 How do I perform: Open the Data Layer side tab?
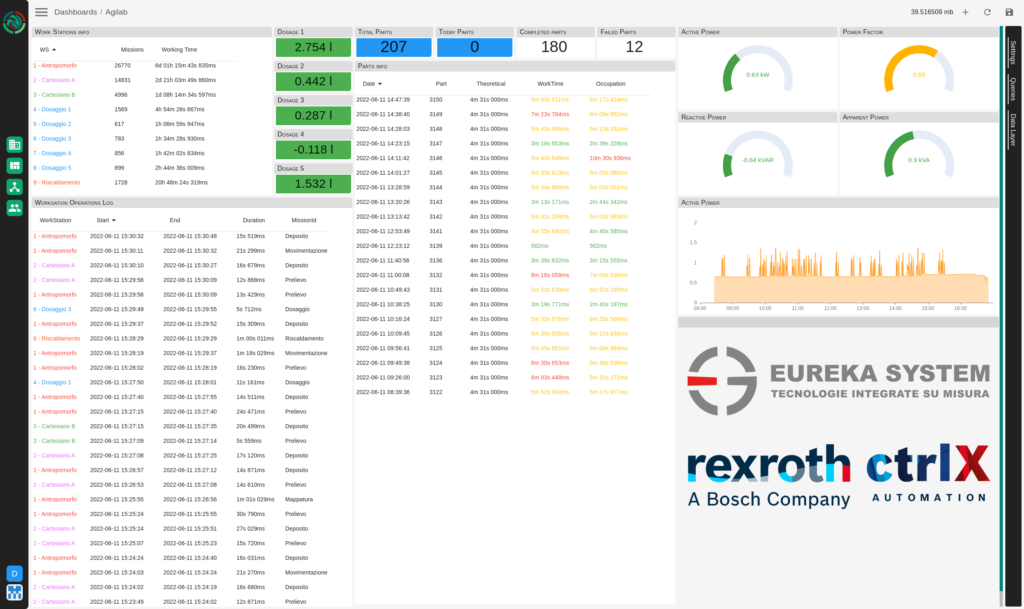pos(1013,130)
